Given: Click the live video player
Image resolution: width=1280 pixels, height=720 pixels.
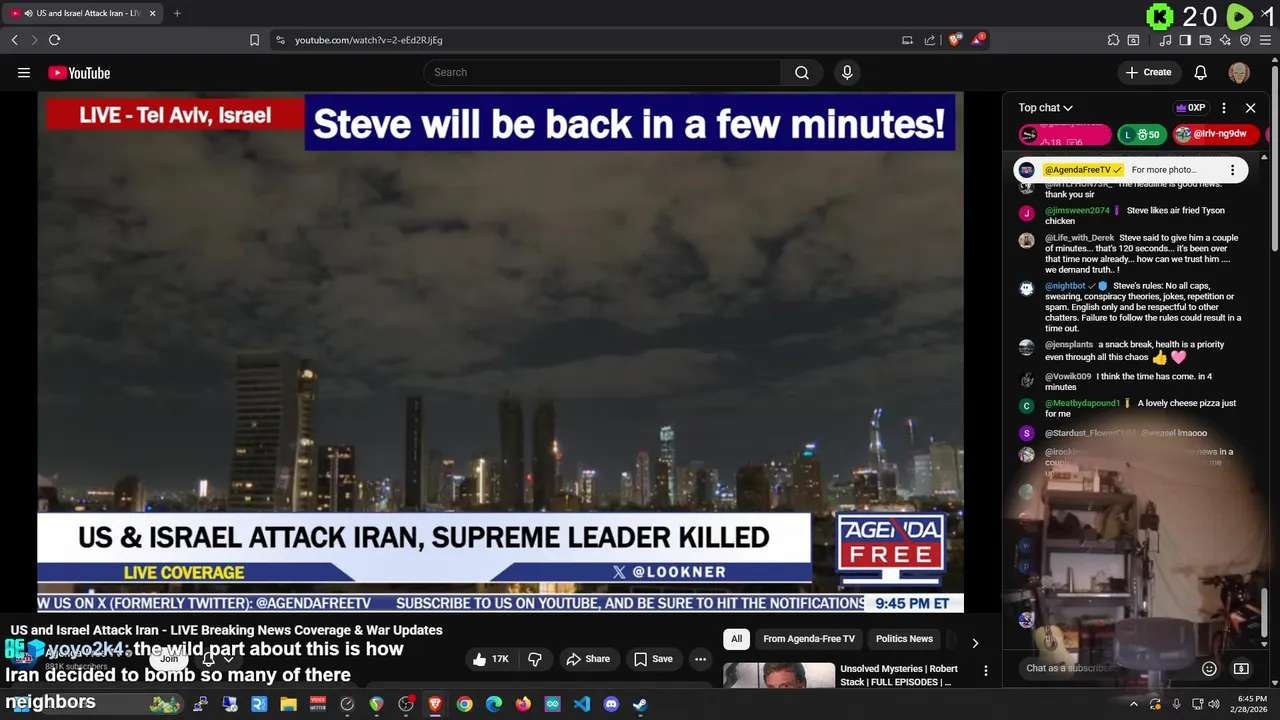Looking at the screenshot, I should 500,352.
